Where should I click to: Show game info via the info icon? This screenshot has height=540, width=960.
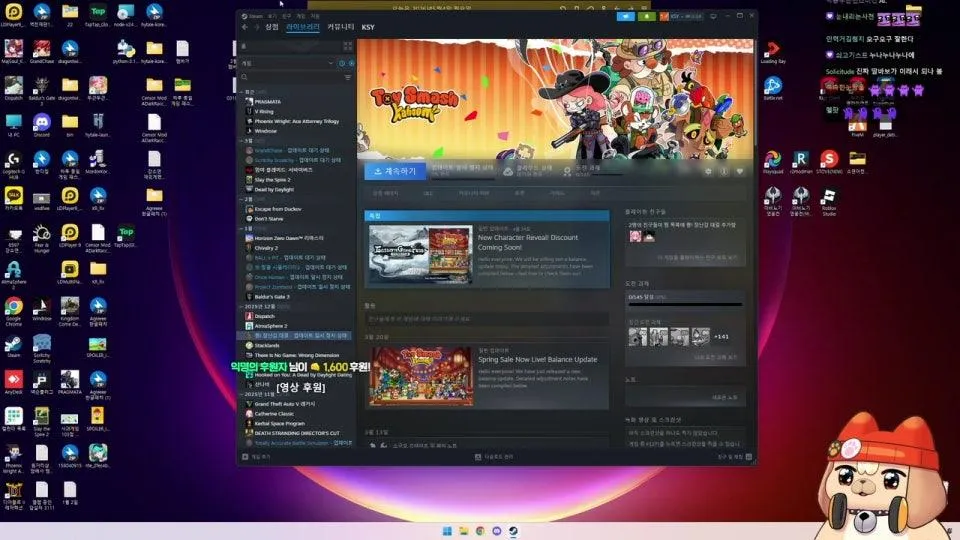coord(724,171)
